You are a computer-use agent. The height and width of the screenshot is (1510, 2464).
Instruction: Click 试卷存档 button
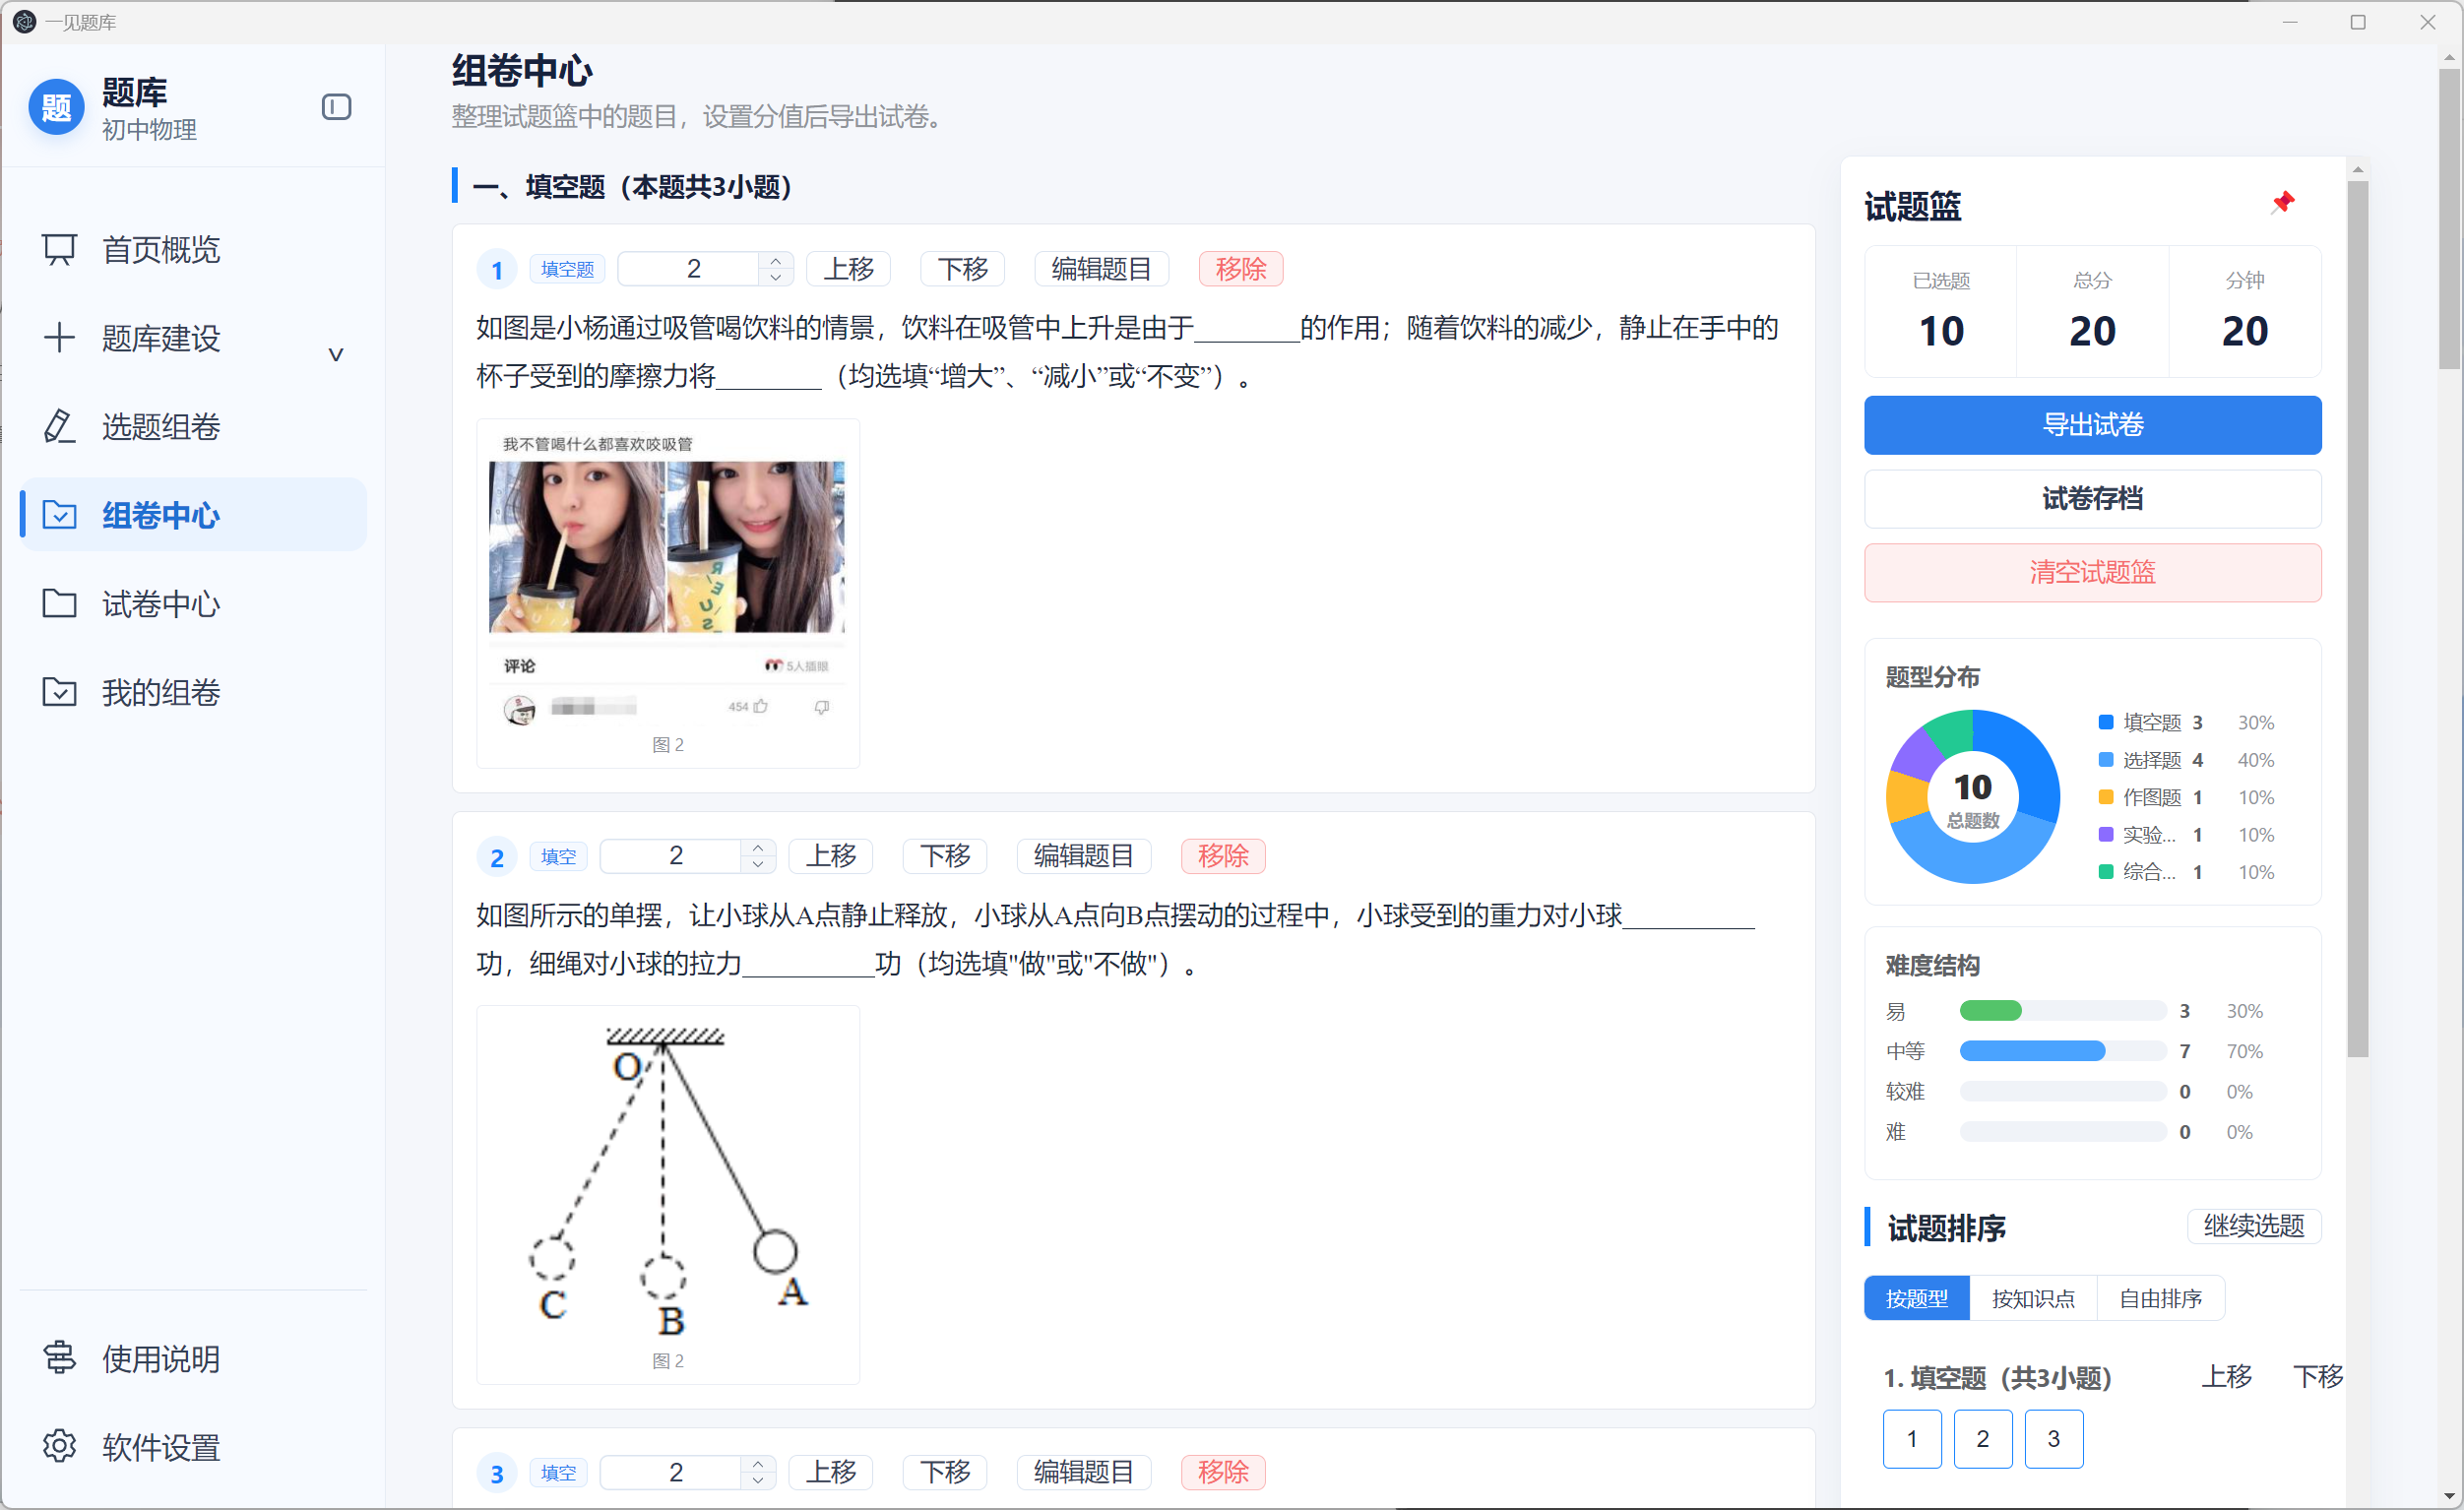(2092, 498)
